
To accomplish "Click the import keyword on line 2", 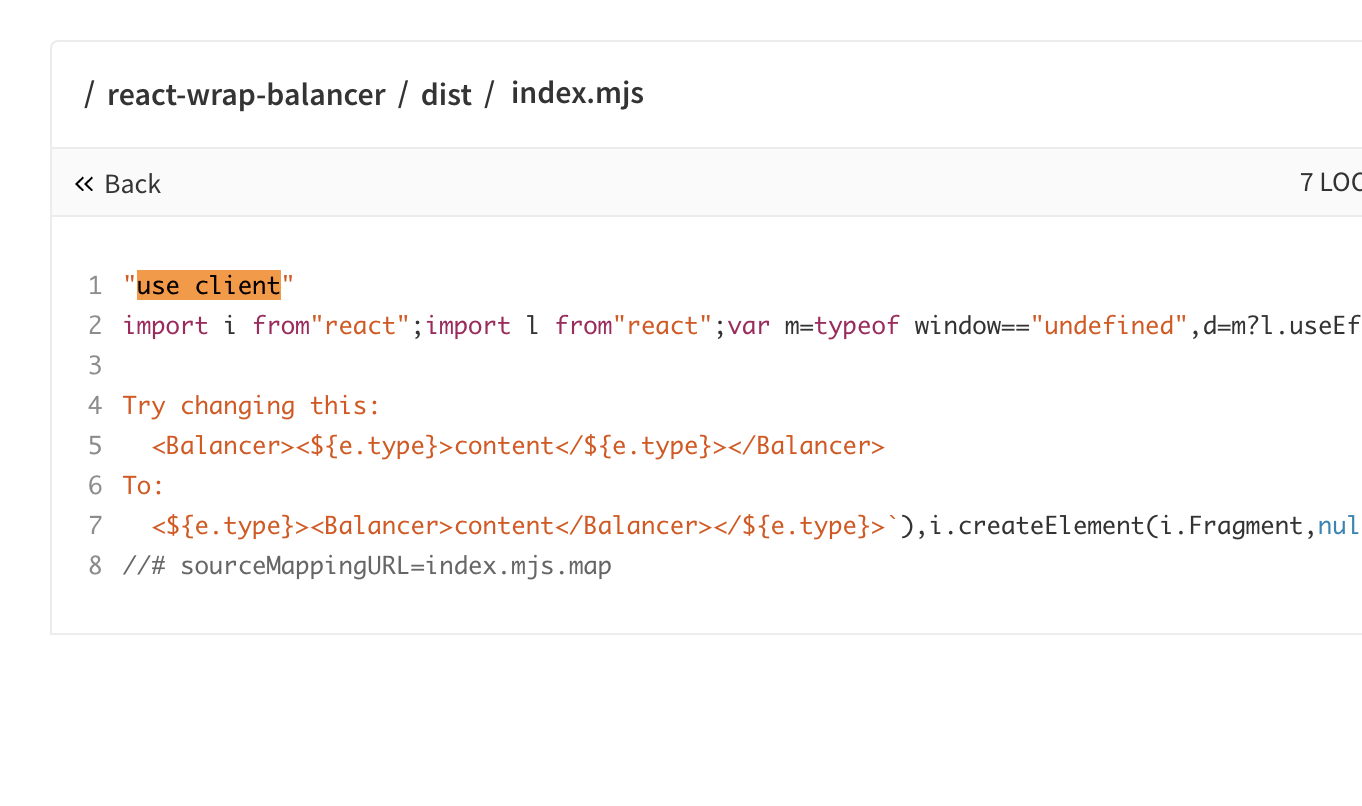I will pos(166,325).
